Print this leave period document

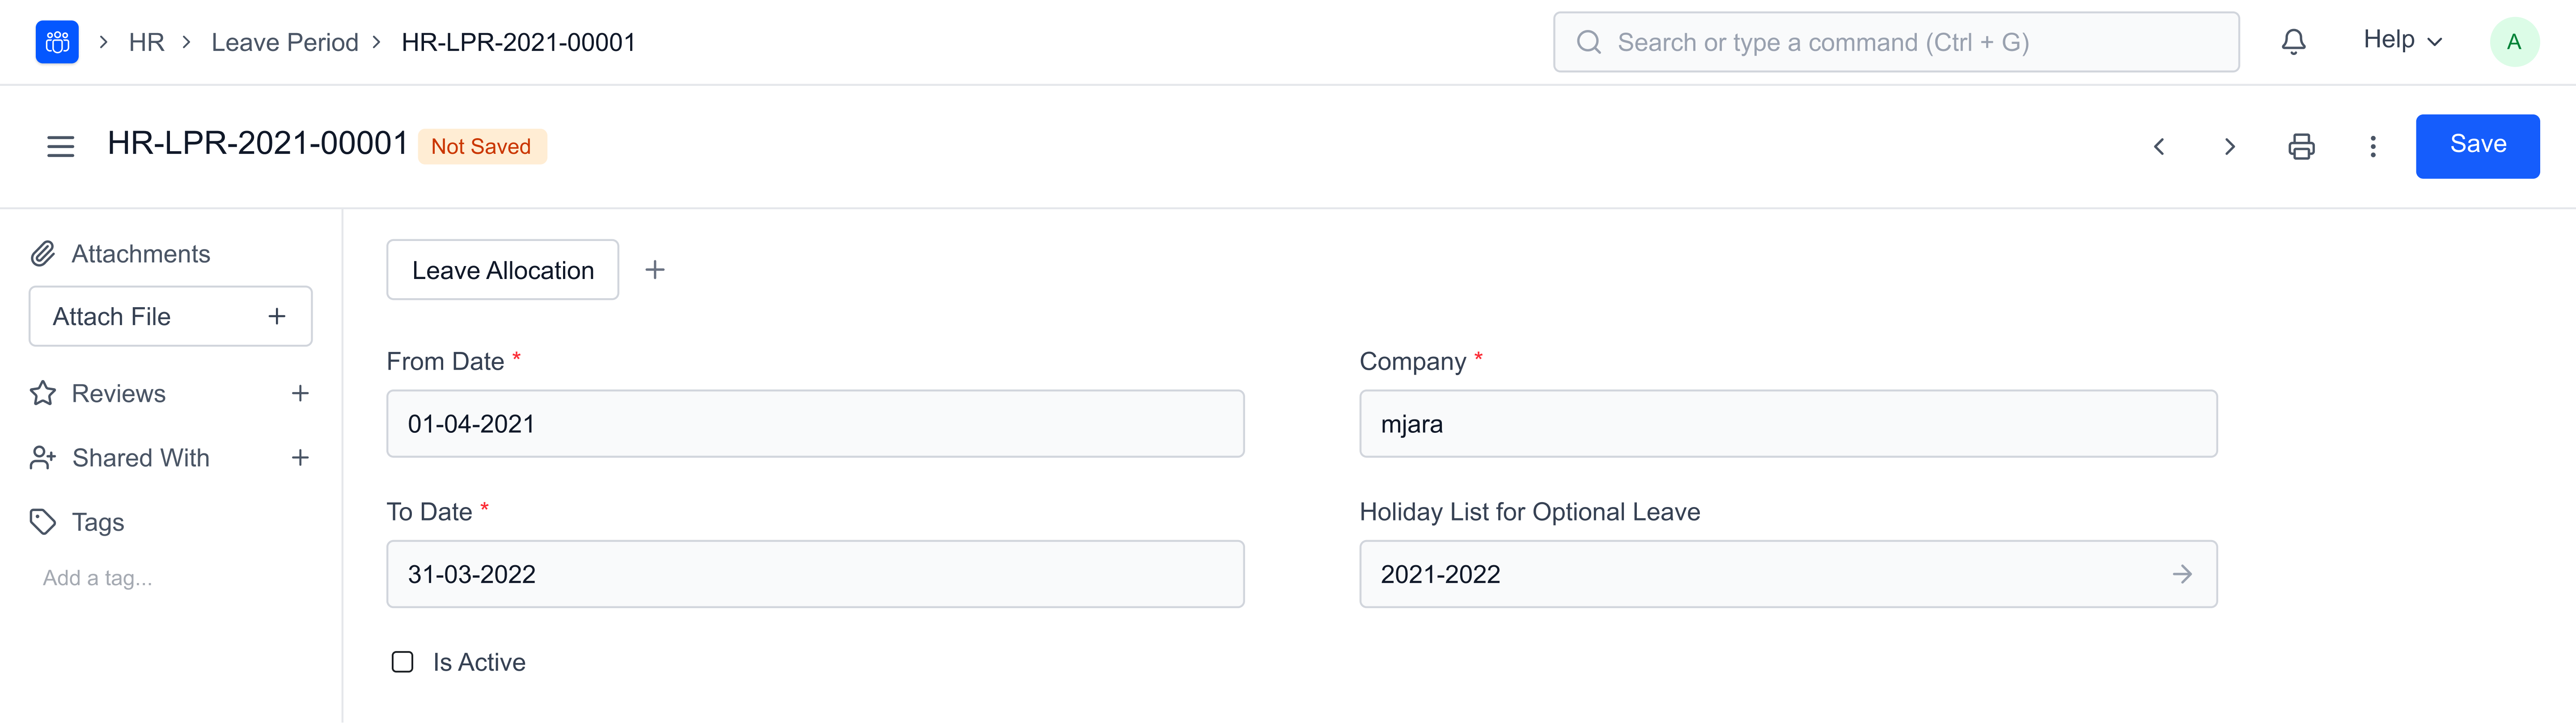(2301, 147)
